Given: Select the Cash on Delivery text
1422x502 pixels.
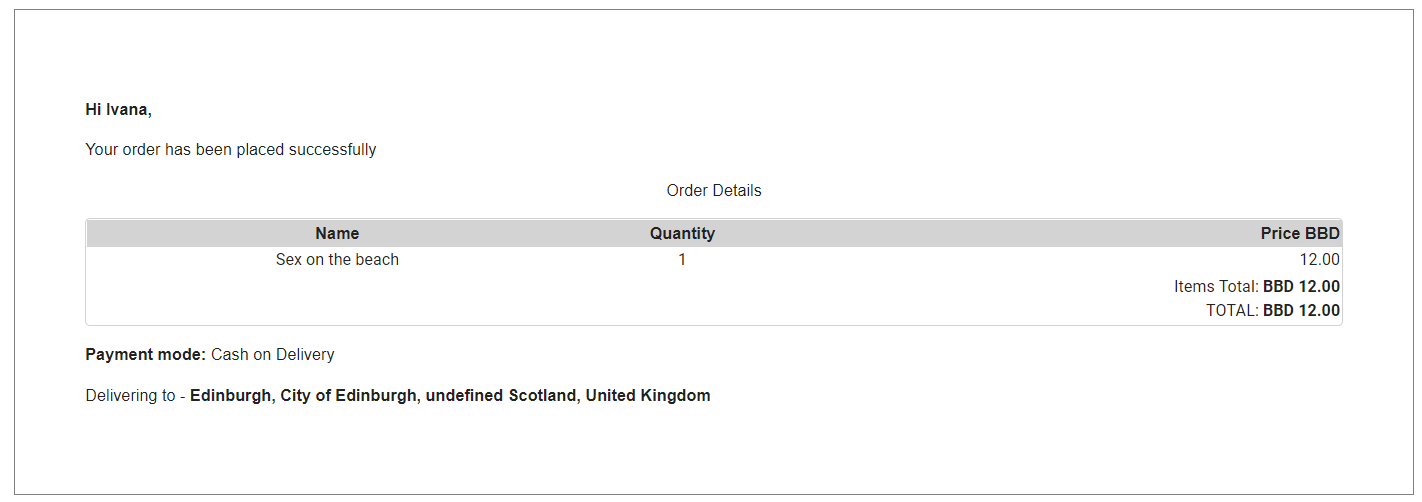Looking at the screenshot, I should click(x=273, y=355).
